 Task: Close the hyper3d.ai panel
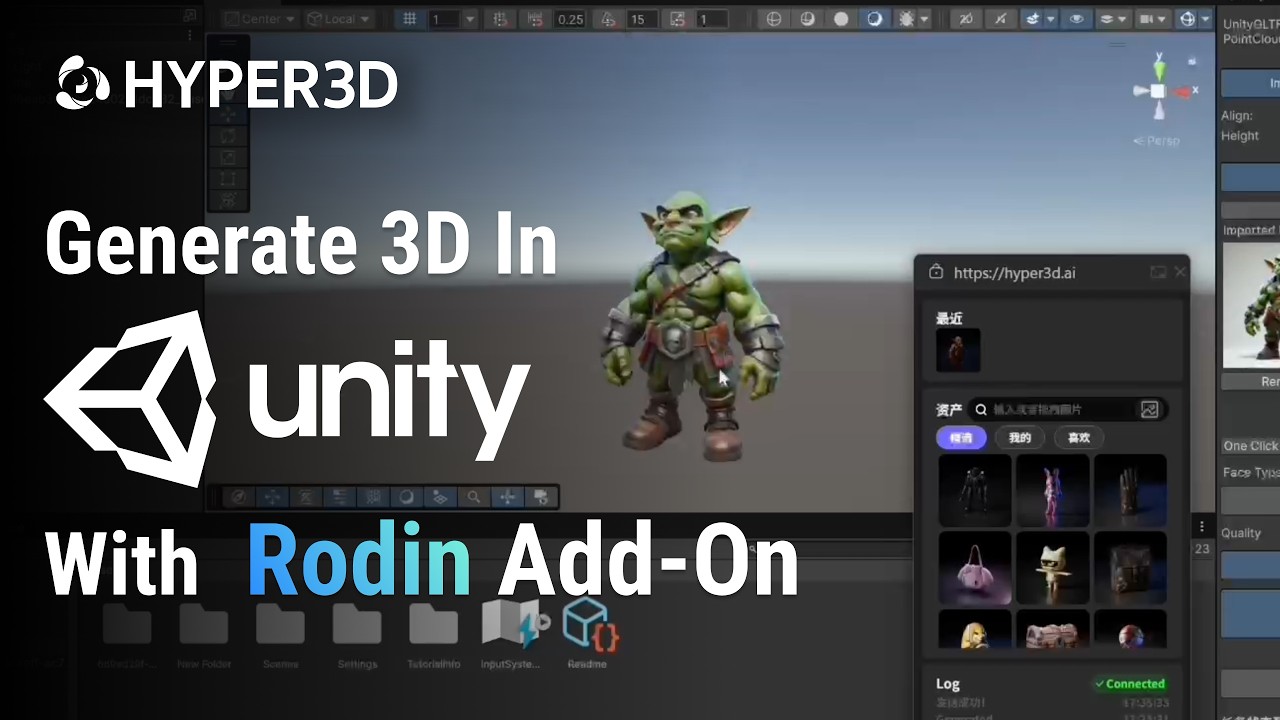tap(1180, 272)
